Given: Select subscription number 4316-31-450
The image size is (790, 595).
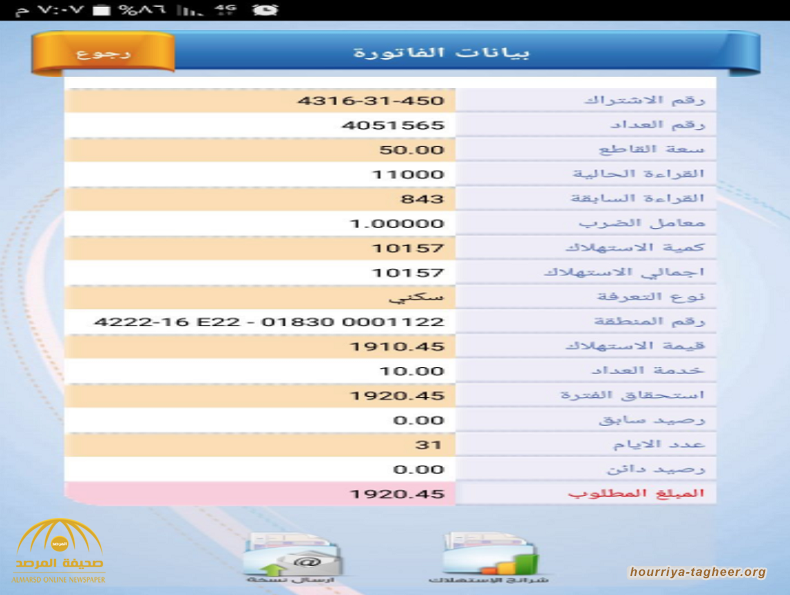Looking at the screenshot, I should (371, 101).
